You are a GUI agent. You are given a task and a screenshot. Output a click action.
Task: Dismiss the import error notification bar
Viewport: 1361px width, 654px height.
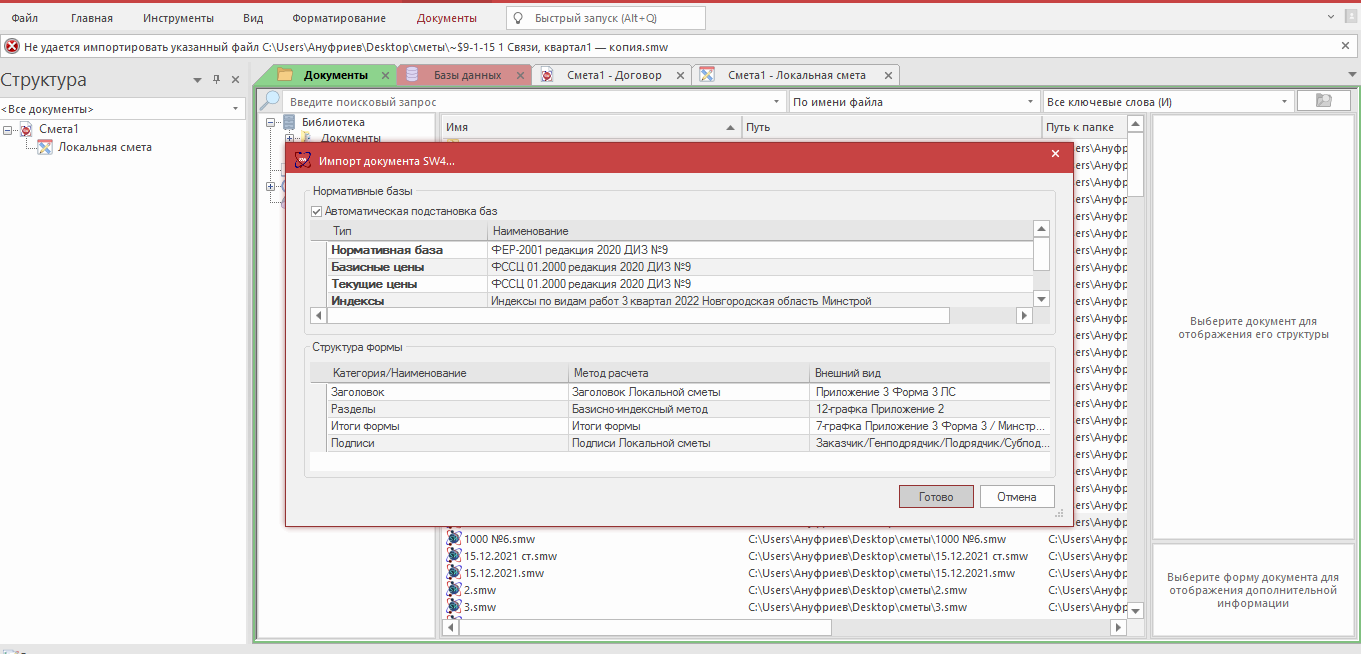tap(1345, 46)
